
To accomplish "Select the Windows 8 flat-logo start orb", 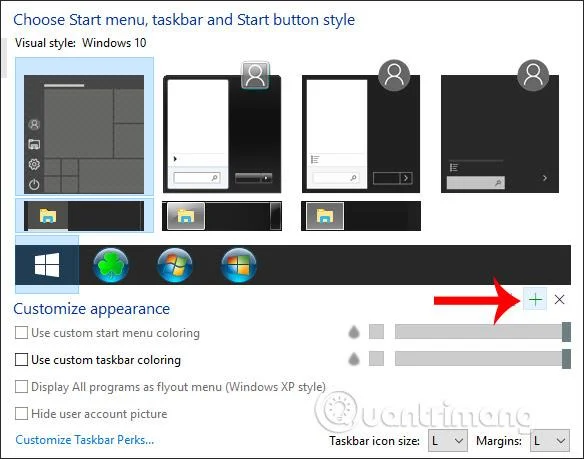I will pyautogui.click(x=239, y=266).
